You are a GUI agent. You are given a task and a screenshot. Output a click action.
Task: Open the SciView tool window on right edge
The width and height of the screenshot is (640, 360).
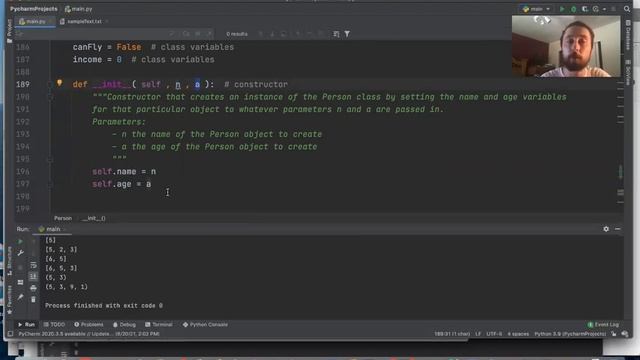pos(628,73)
